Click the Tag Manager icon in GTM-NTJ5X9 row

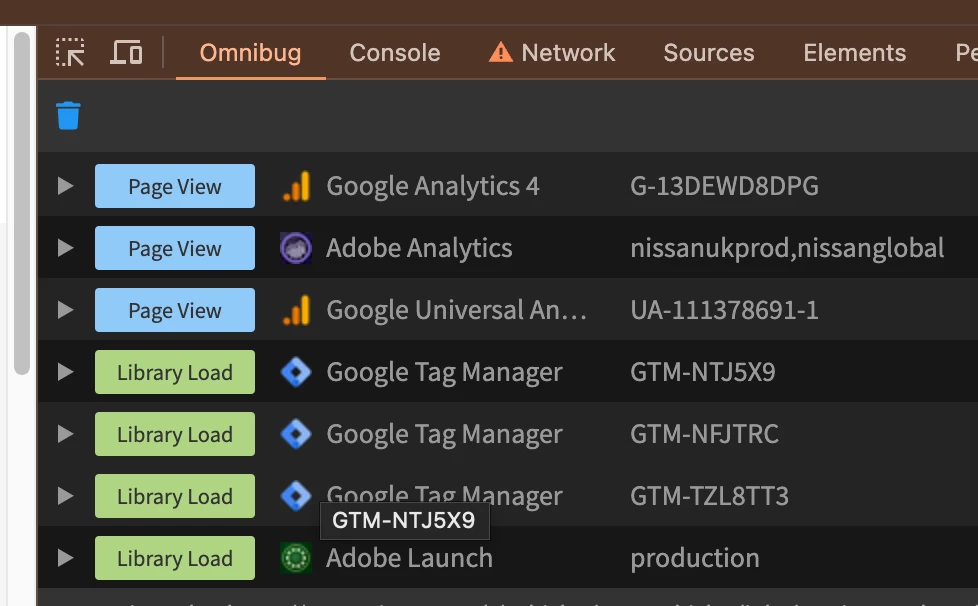tap(296, 372)
